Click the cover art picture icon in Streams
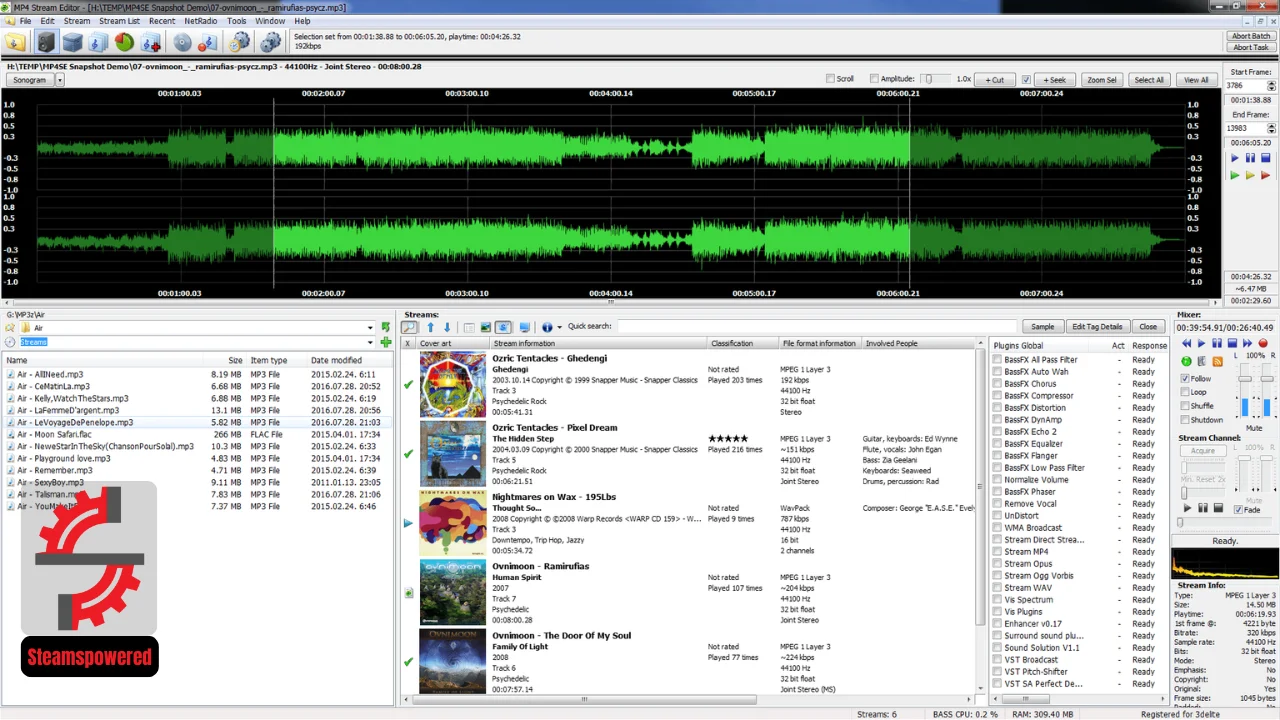1280x720 pixels. click(486, 327)
